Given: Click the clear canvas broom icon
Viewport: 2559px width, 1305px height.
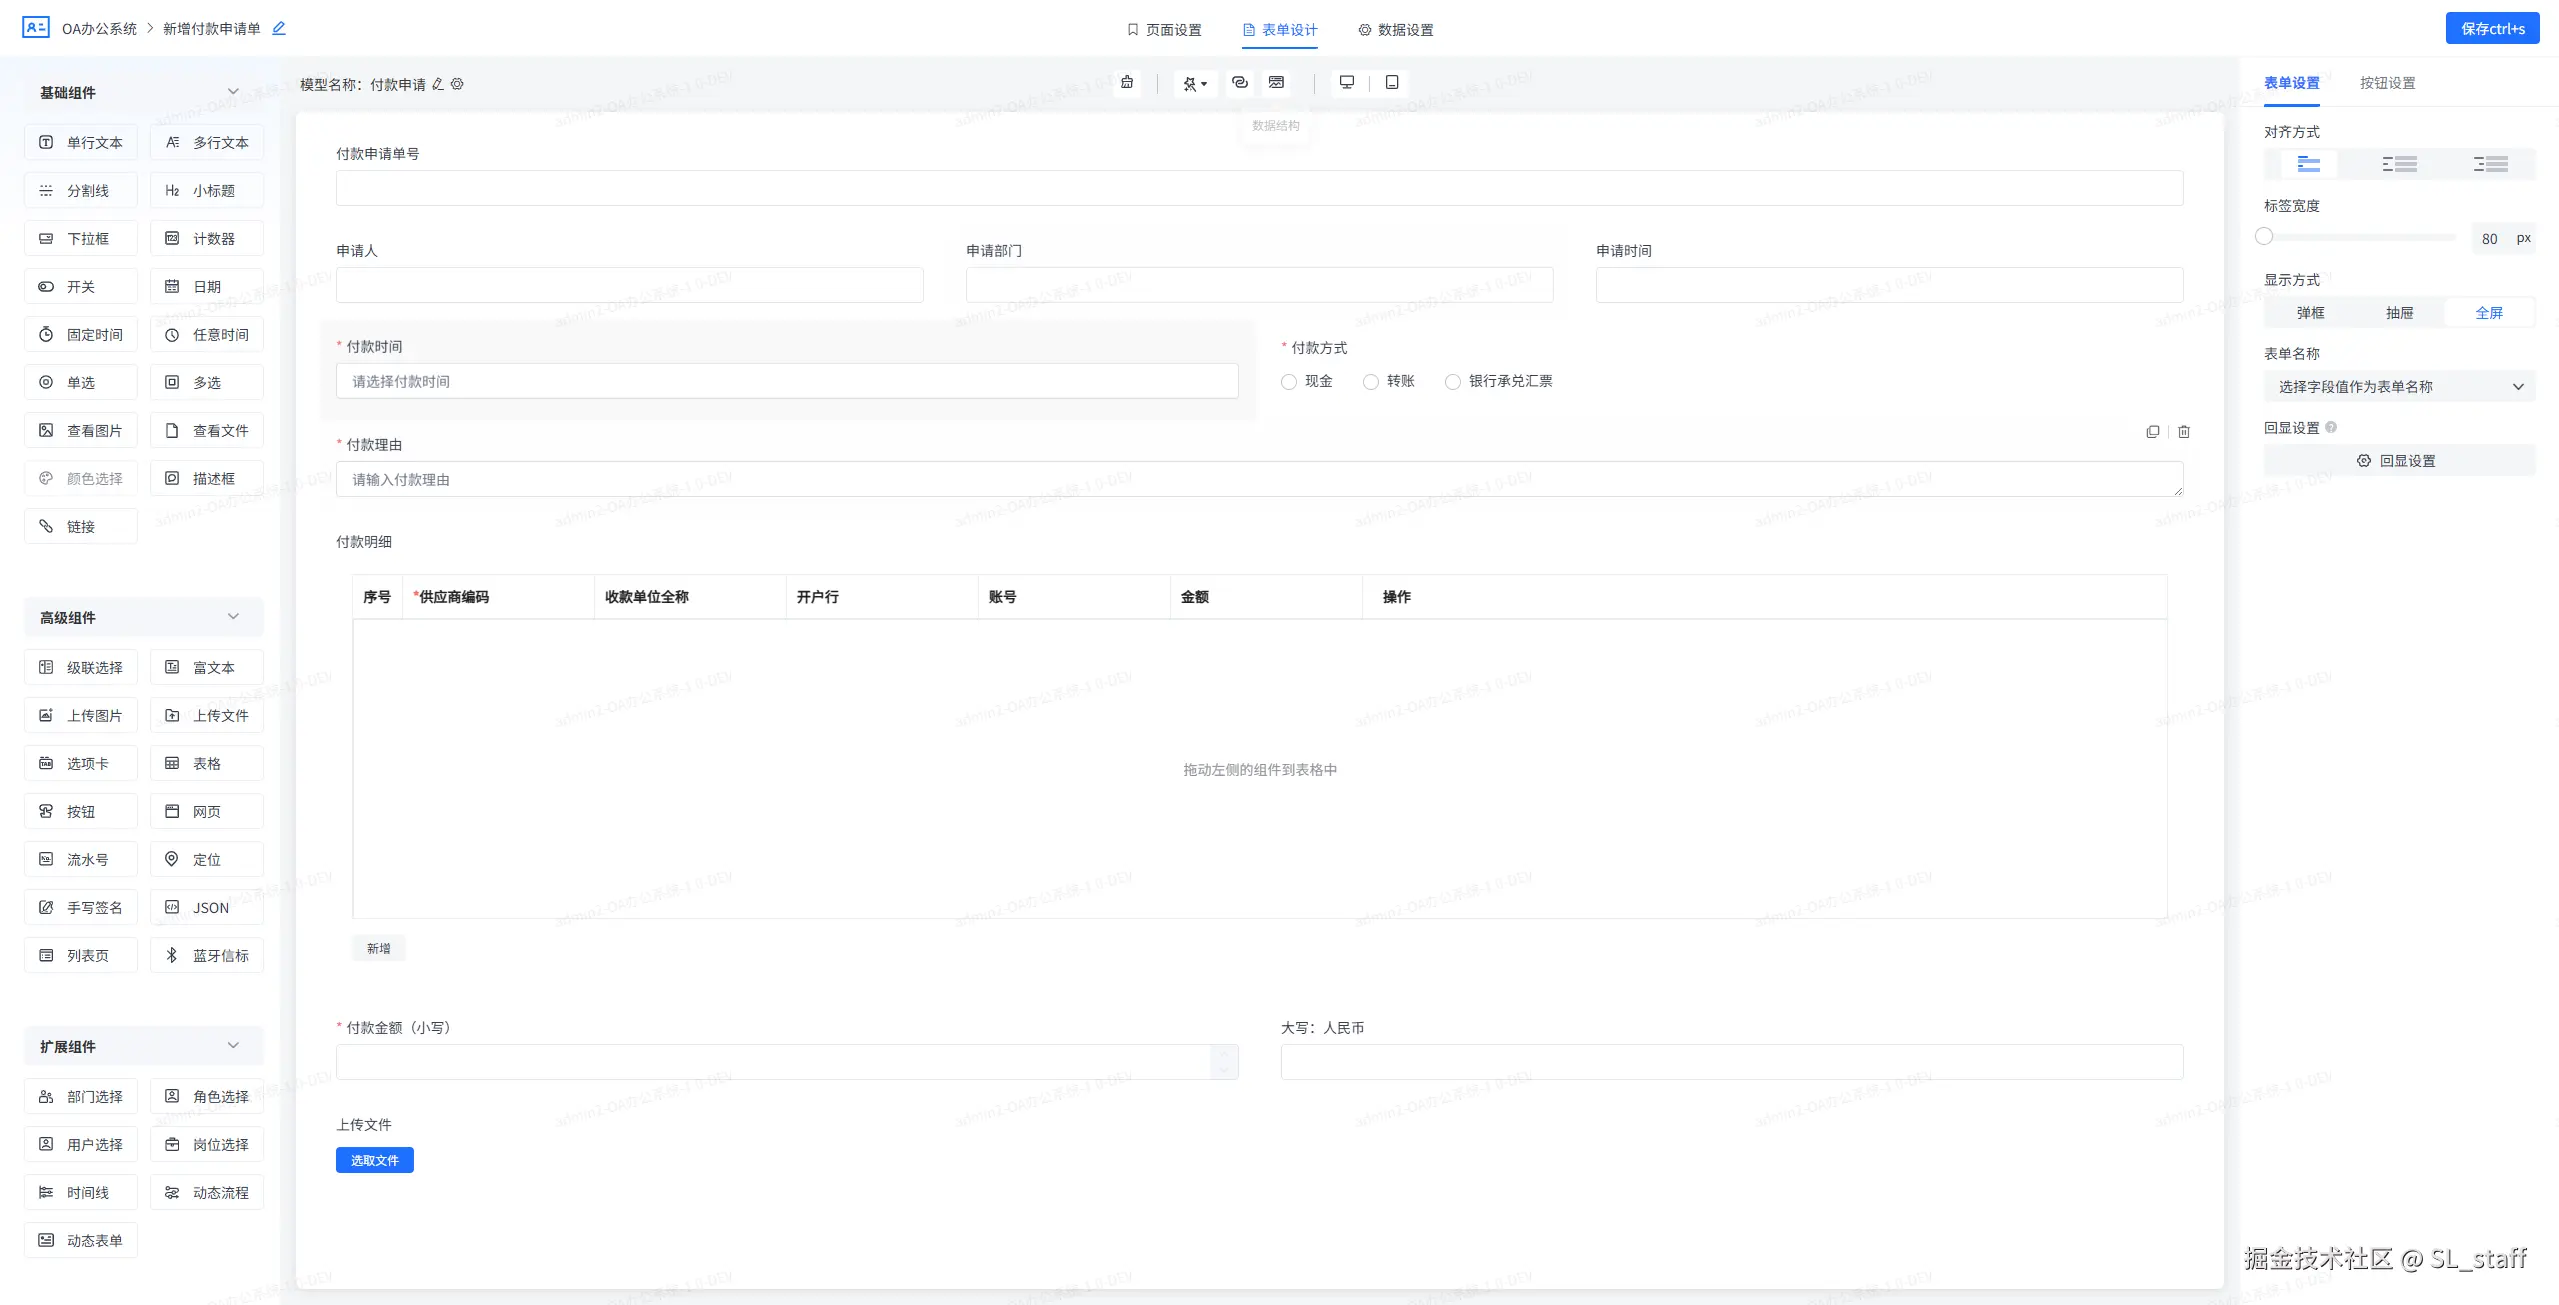Looking at the screenshot, I should pyautogui.click(x=1127, y=83).
